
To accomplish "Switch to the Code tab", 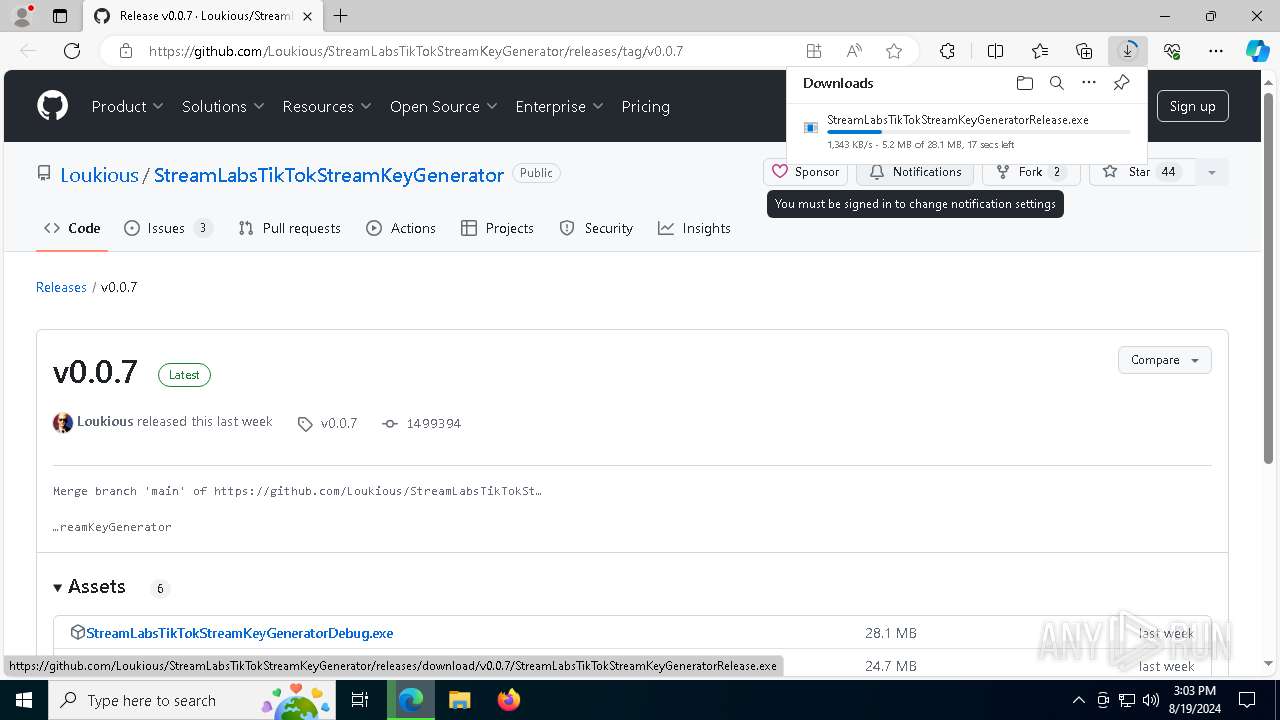I will [x=72, y=228].
